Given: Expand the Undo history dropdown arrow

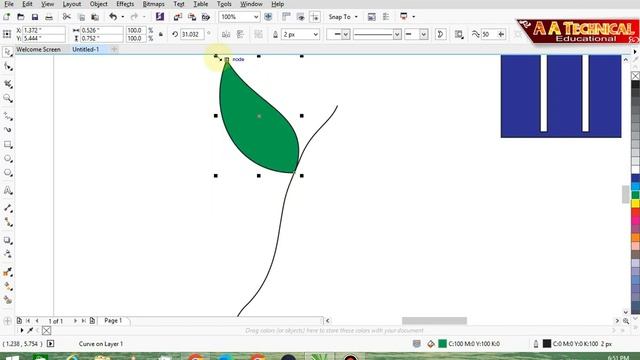Looking at the screenshot, I should 122,17.
